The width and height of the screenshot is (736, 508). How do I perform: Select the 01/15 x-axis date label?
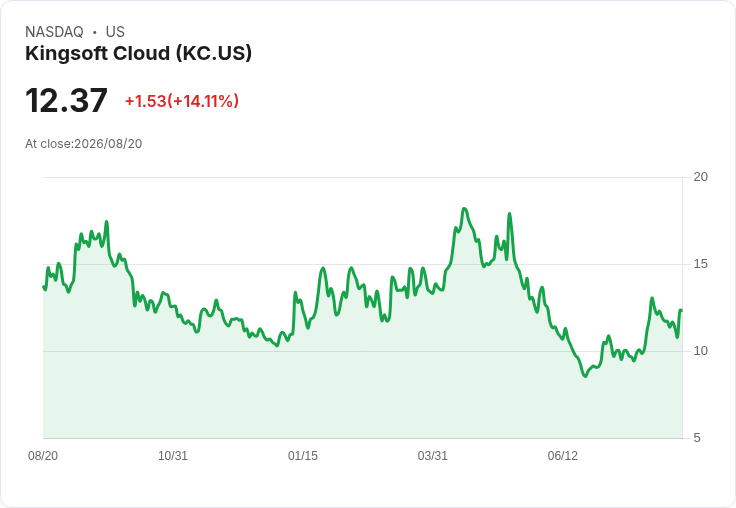tap(303, 455)
